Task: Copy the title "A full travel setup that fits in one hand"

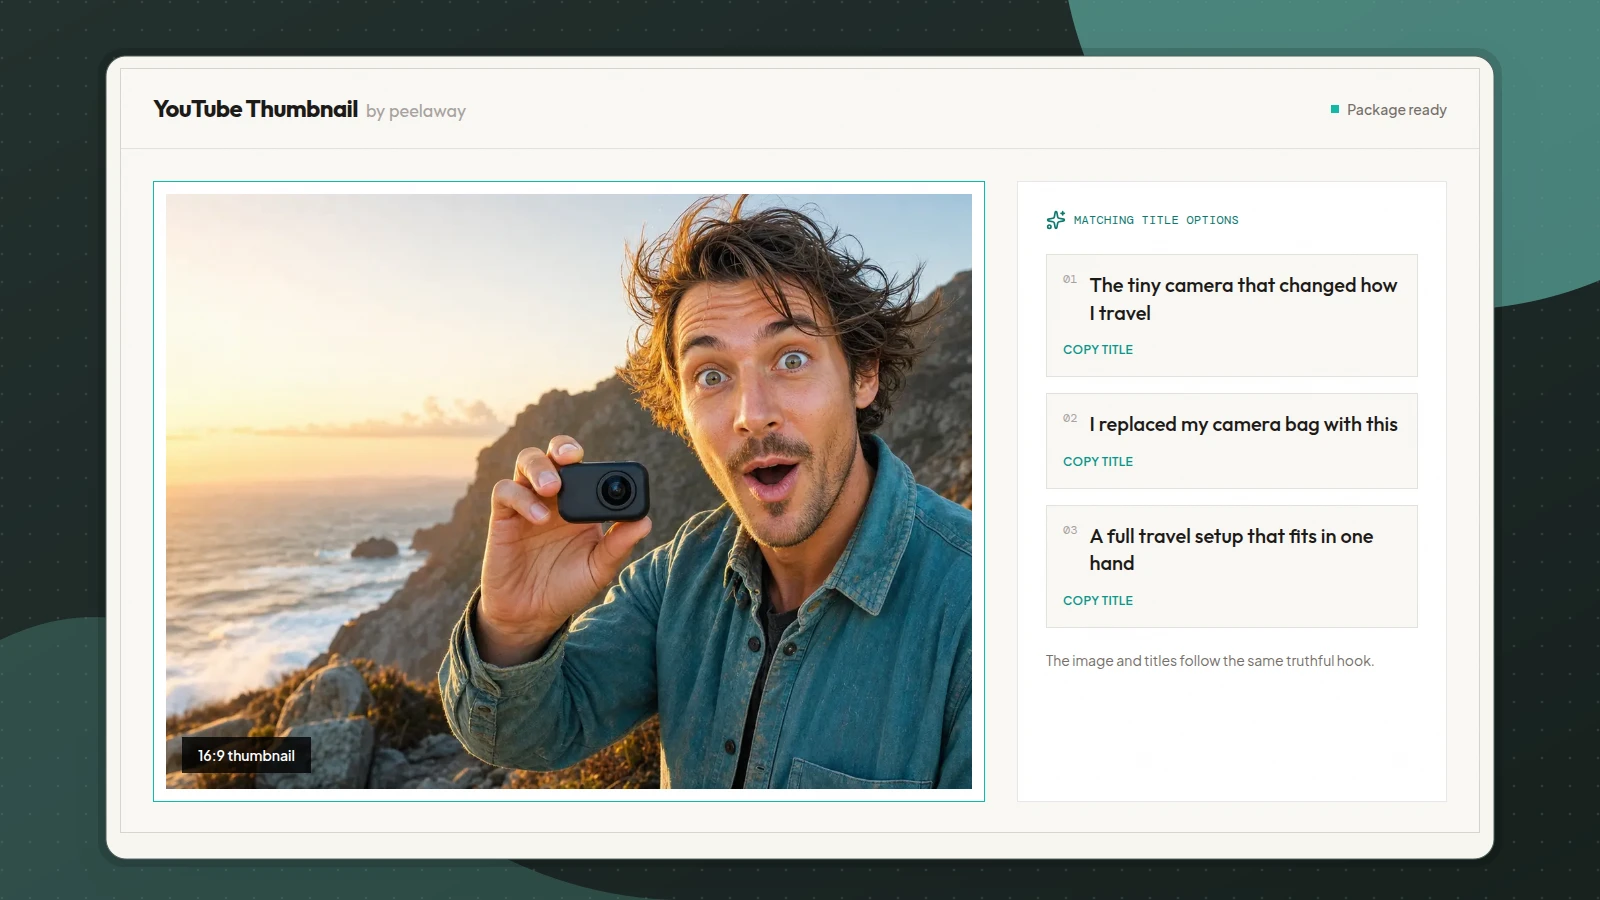Action: tap(1097, 601)
